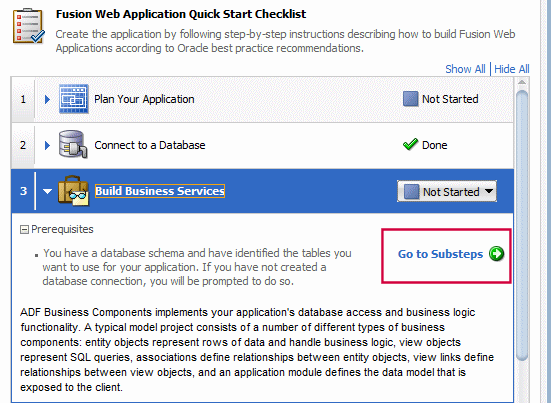
Task: Click the database schema prerequisite bullet text
Action: pyautogui.click(x=197, y=267)
